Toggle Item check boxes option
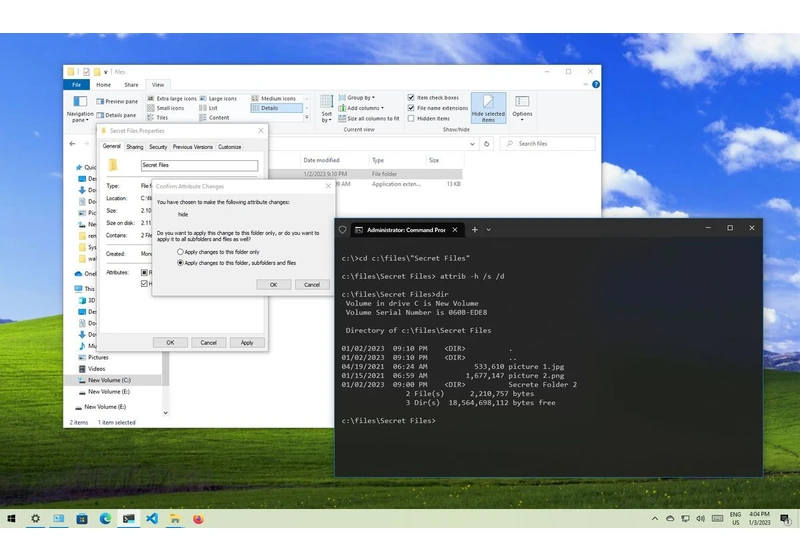 click(433, 97)
